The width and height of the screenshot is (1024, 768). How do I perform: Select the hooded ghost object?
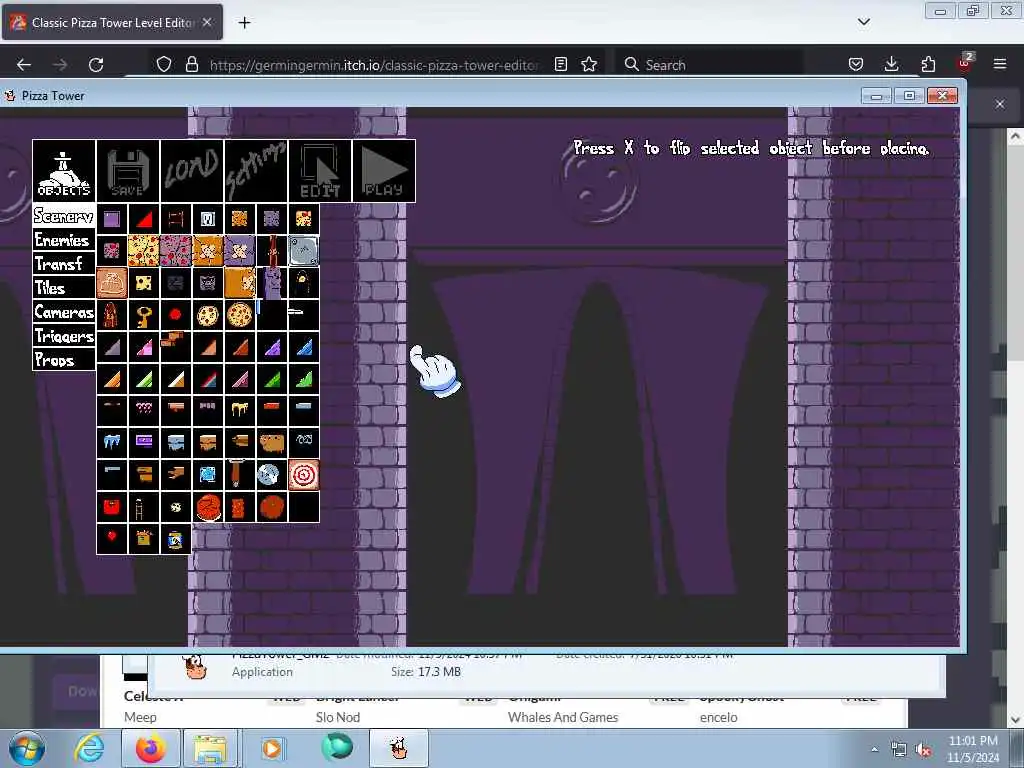[x=304, y=283]
